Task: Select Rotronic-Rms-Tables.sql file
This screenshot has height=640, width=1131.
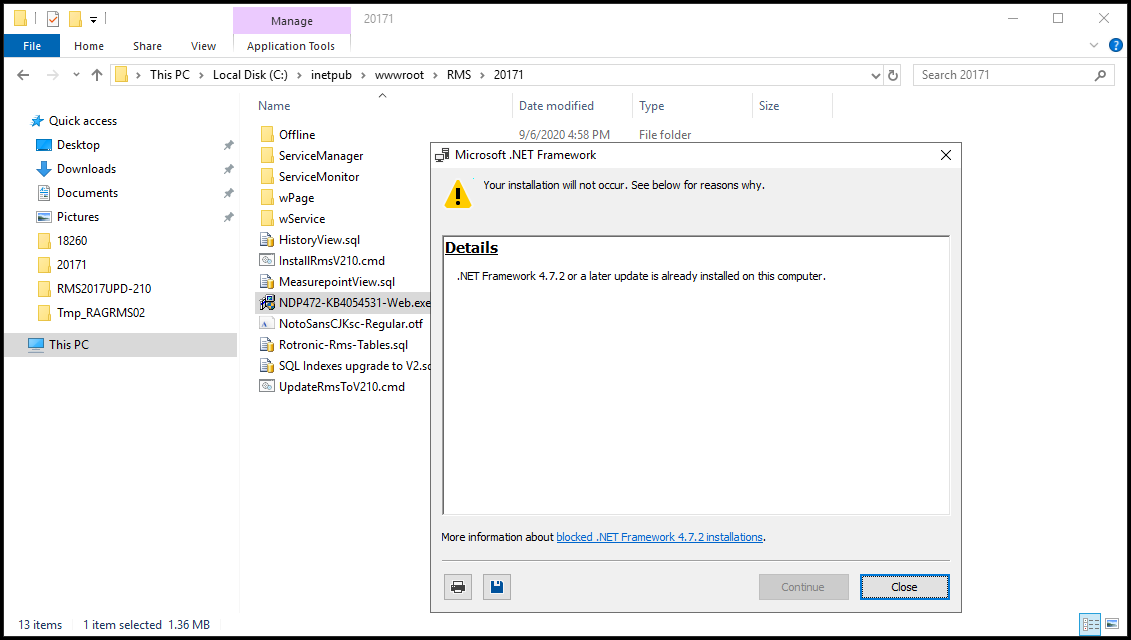Action: tap(343, 345)
